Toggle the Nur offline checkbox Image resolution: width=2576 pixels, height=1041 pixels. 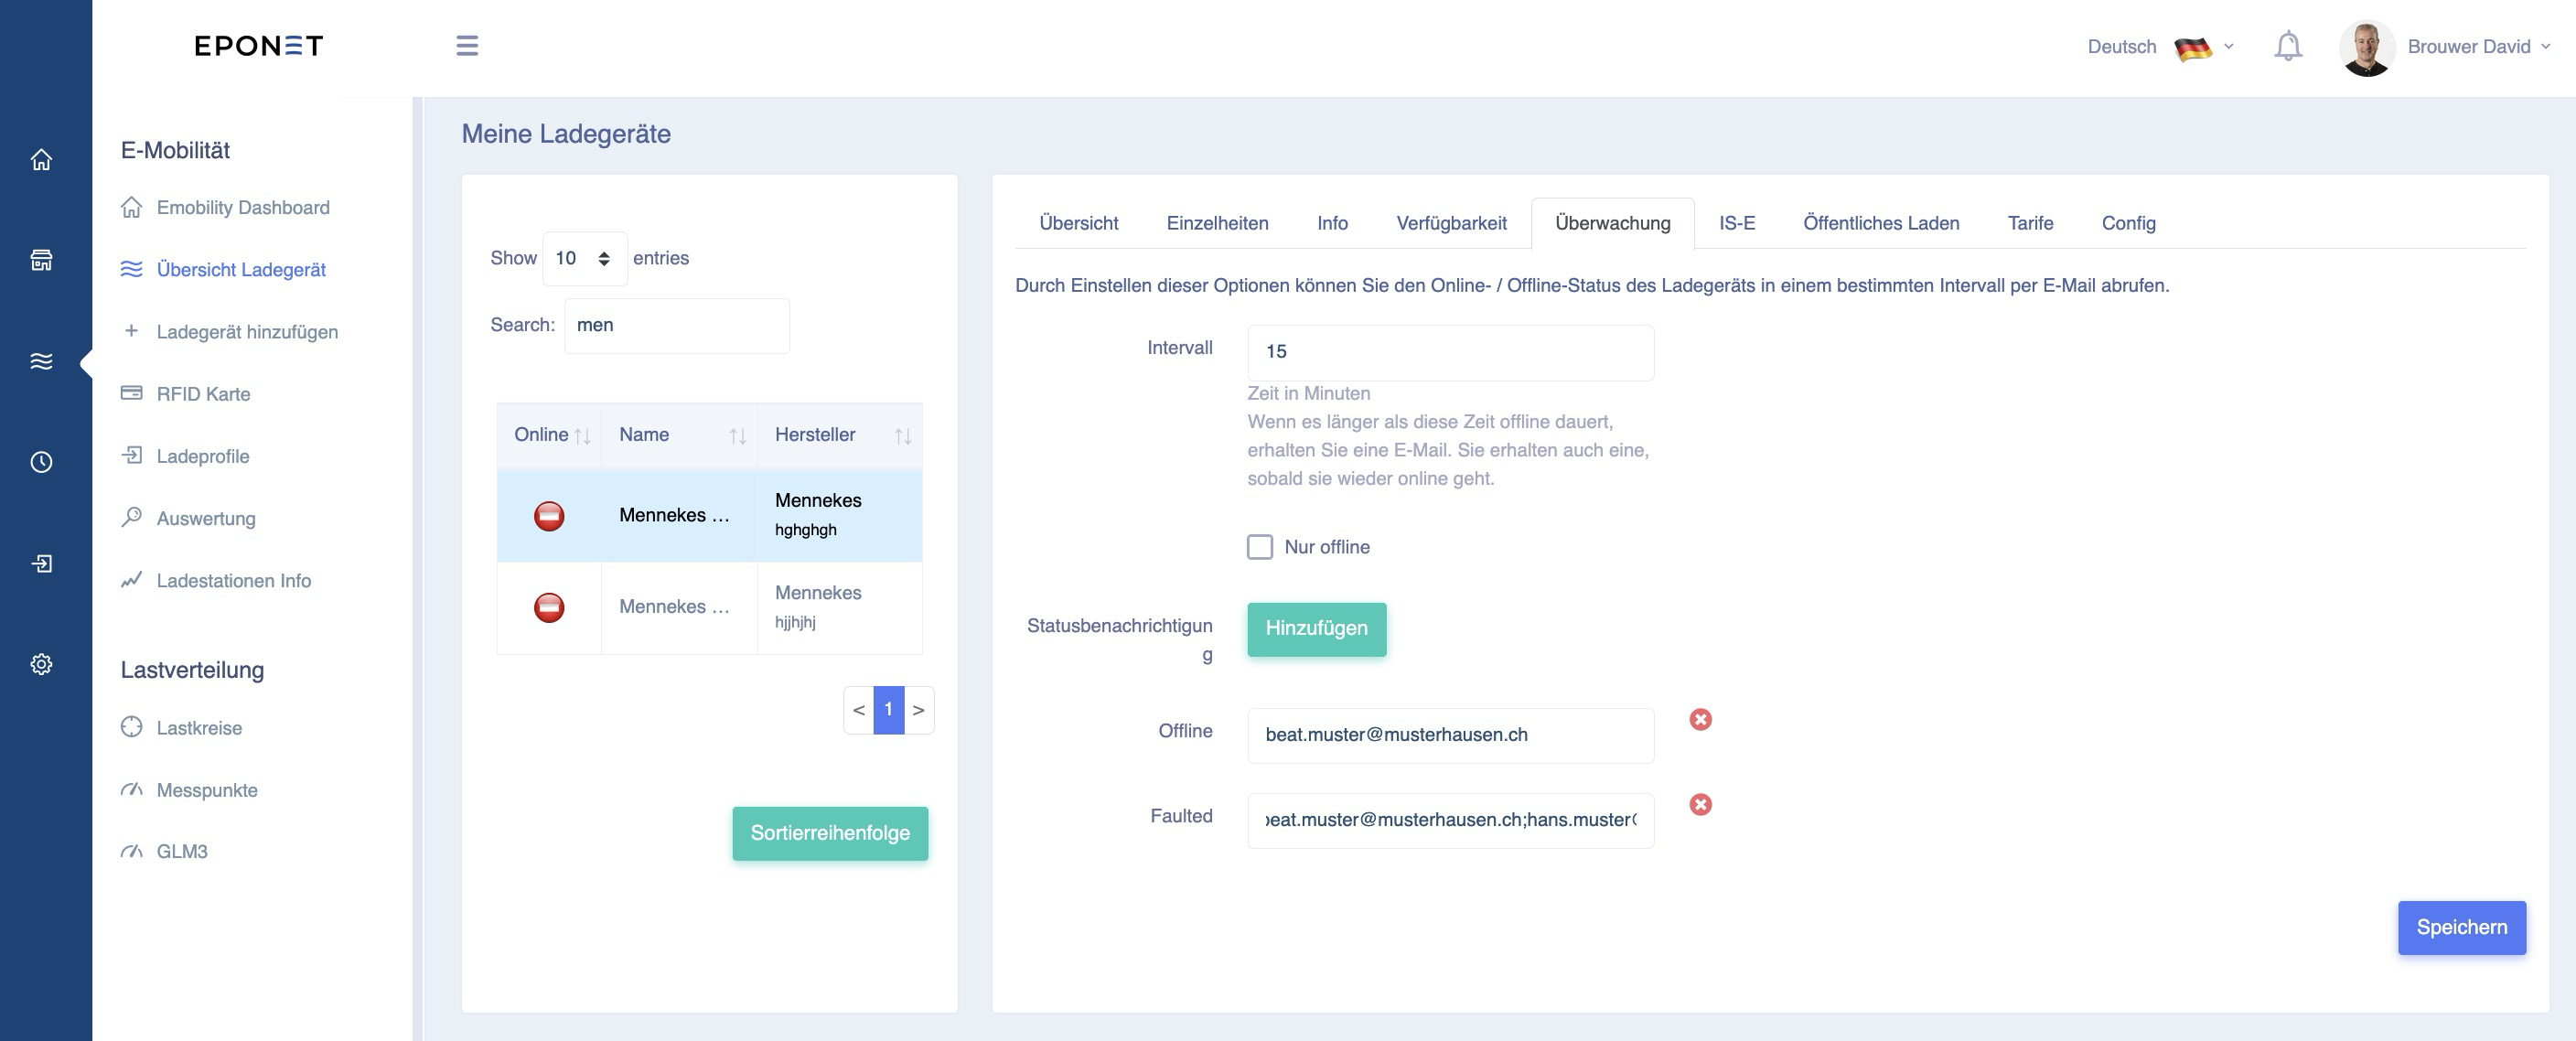tap(1259, 547)
